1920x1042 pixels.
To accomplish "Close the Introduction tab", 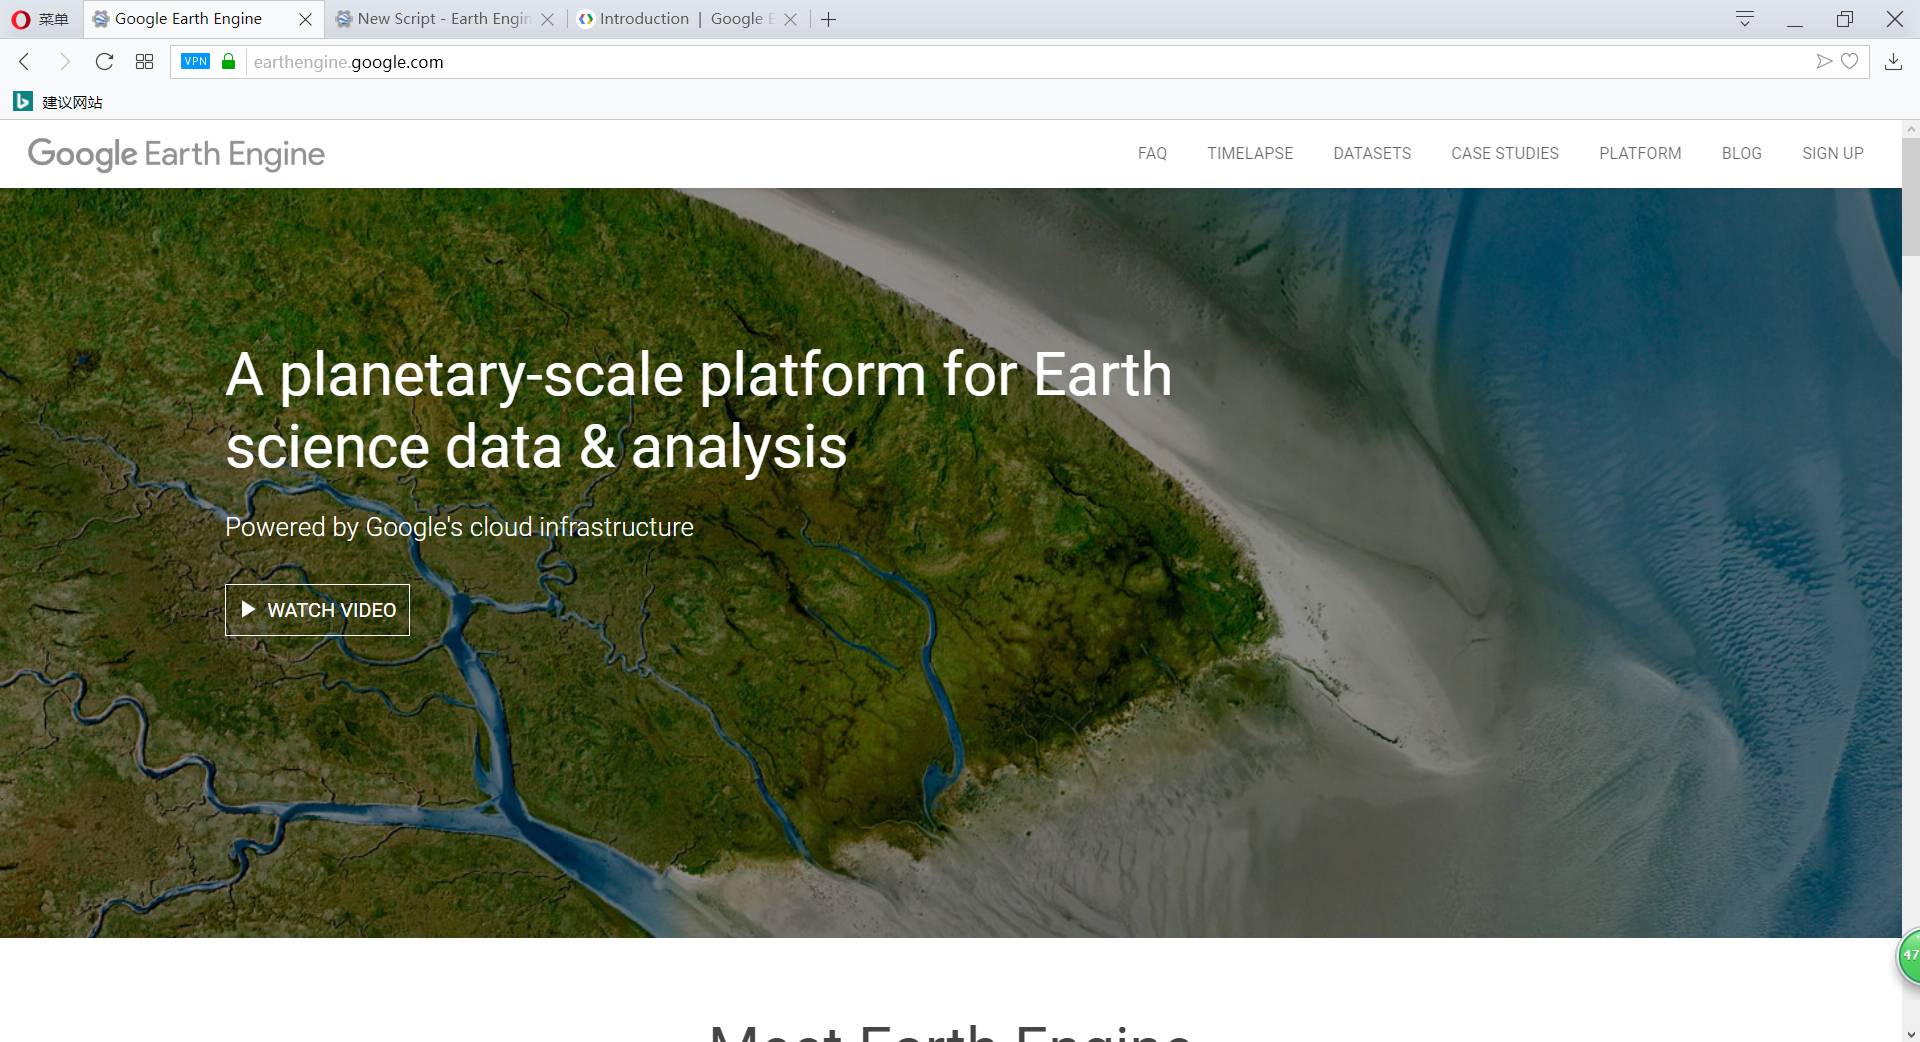I will point(790,19).
